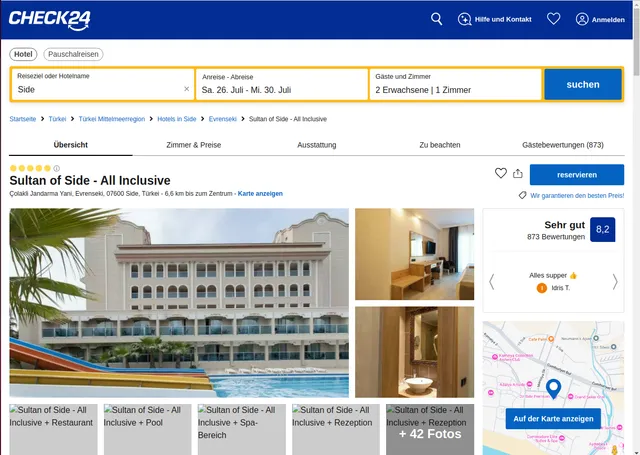Image resolution: width=640 pixels, height=455 pixels.
Task: Select the Hotel search type pill
Action: point(23,54)
